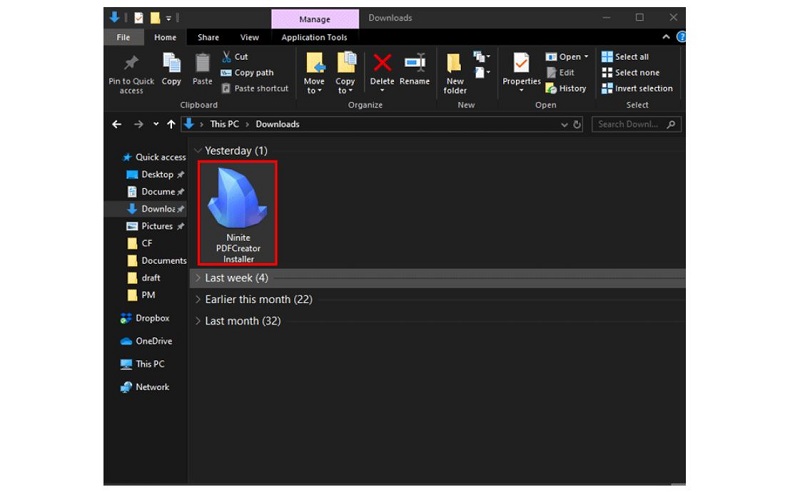Open the Properties dropdown arrow

pyautogui.click(x=521, y=90)
